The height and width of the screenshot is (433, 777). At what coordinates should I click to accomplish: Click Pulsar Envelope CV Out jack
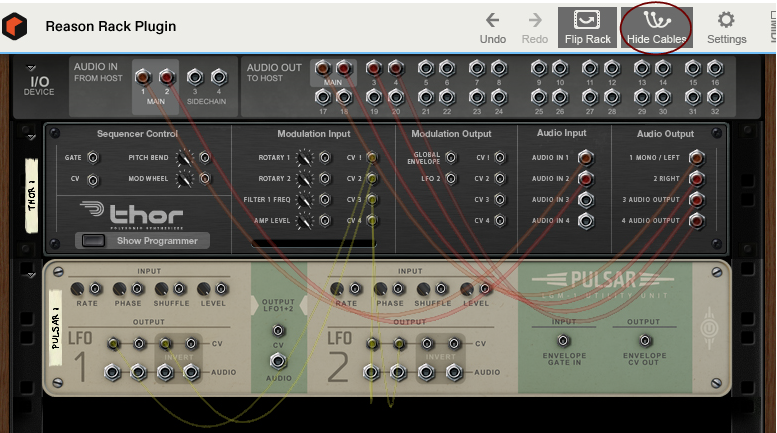[644, 341]
